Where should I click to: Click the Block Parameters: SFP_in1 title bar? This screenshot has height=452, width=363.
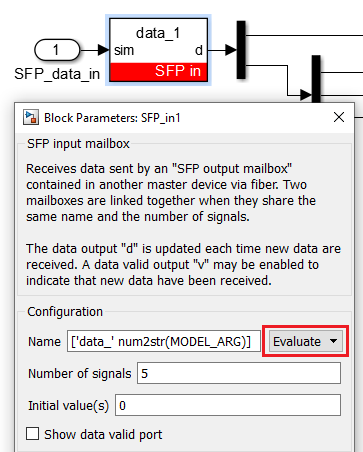tap(184, 118)
